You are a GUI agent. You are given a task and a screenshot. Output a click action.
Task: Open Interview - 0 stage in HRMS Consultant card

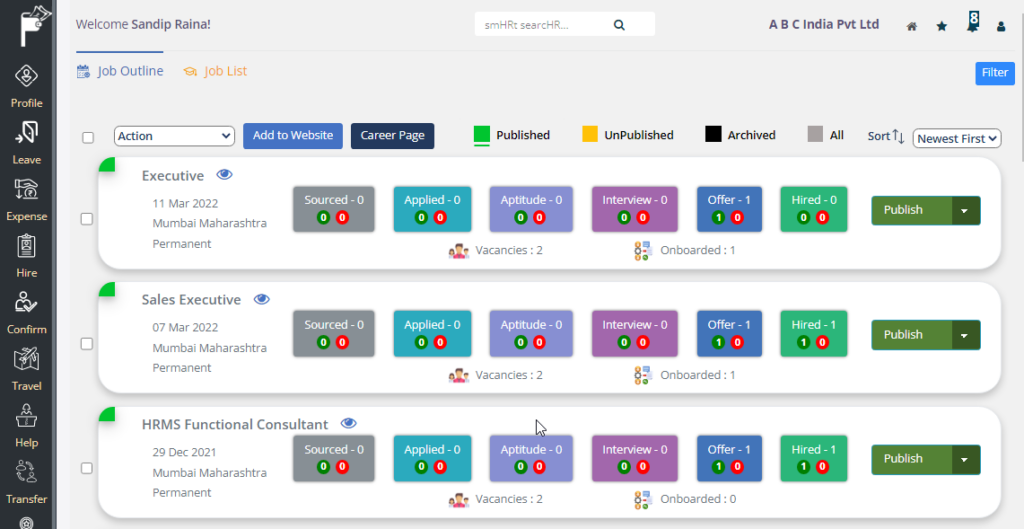tap(635, 458)
